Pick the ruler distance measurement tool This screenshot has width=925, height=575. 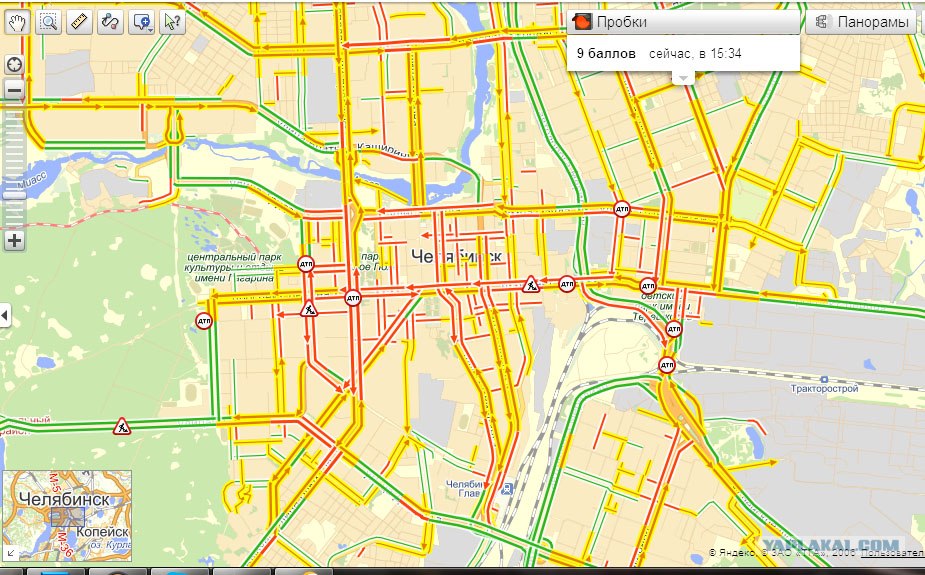click(79, 22)
